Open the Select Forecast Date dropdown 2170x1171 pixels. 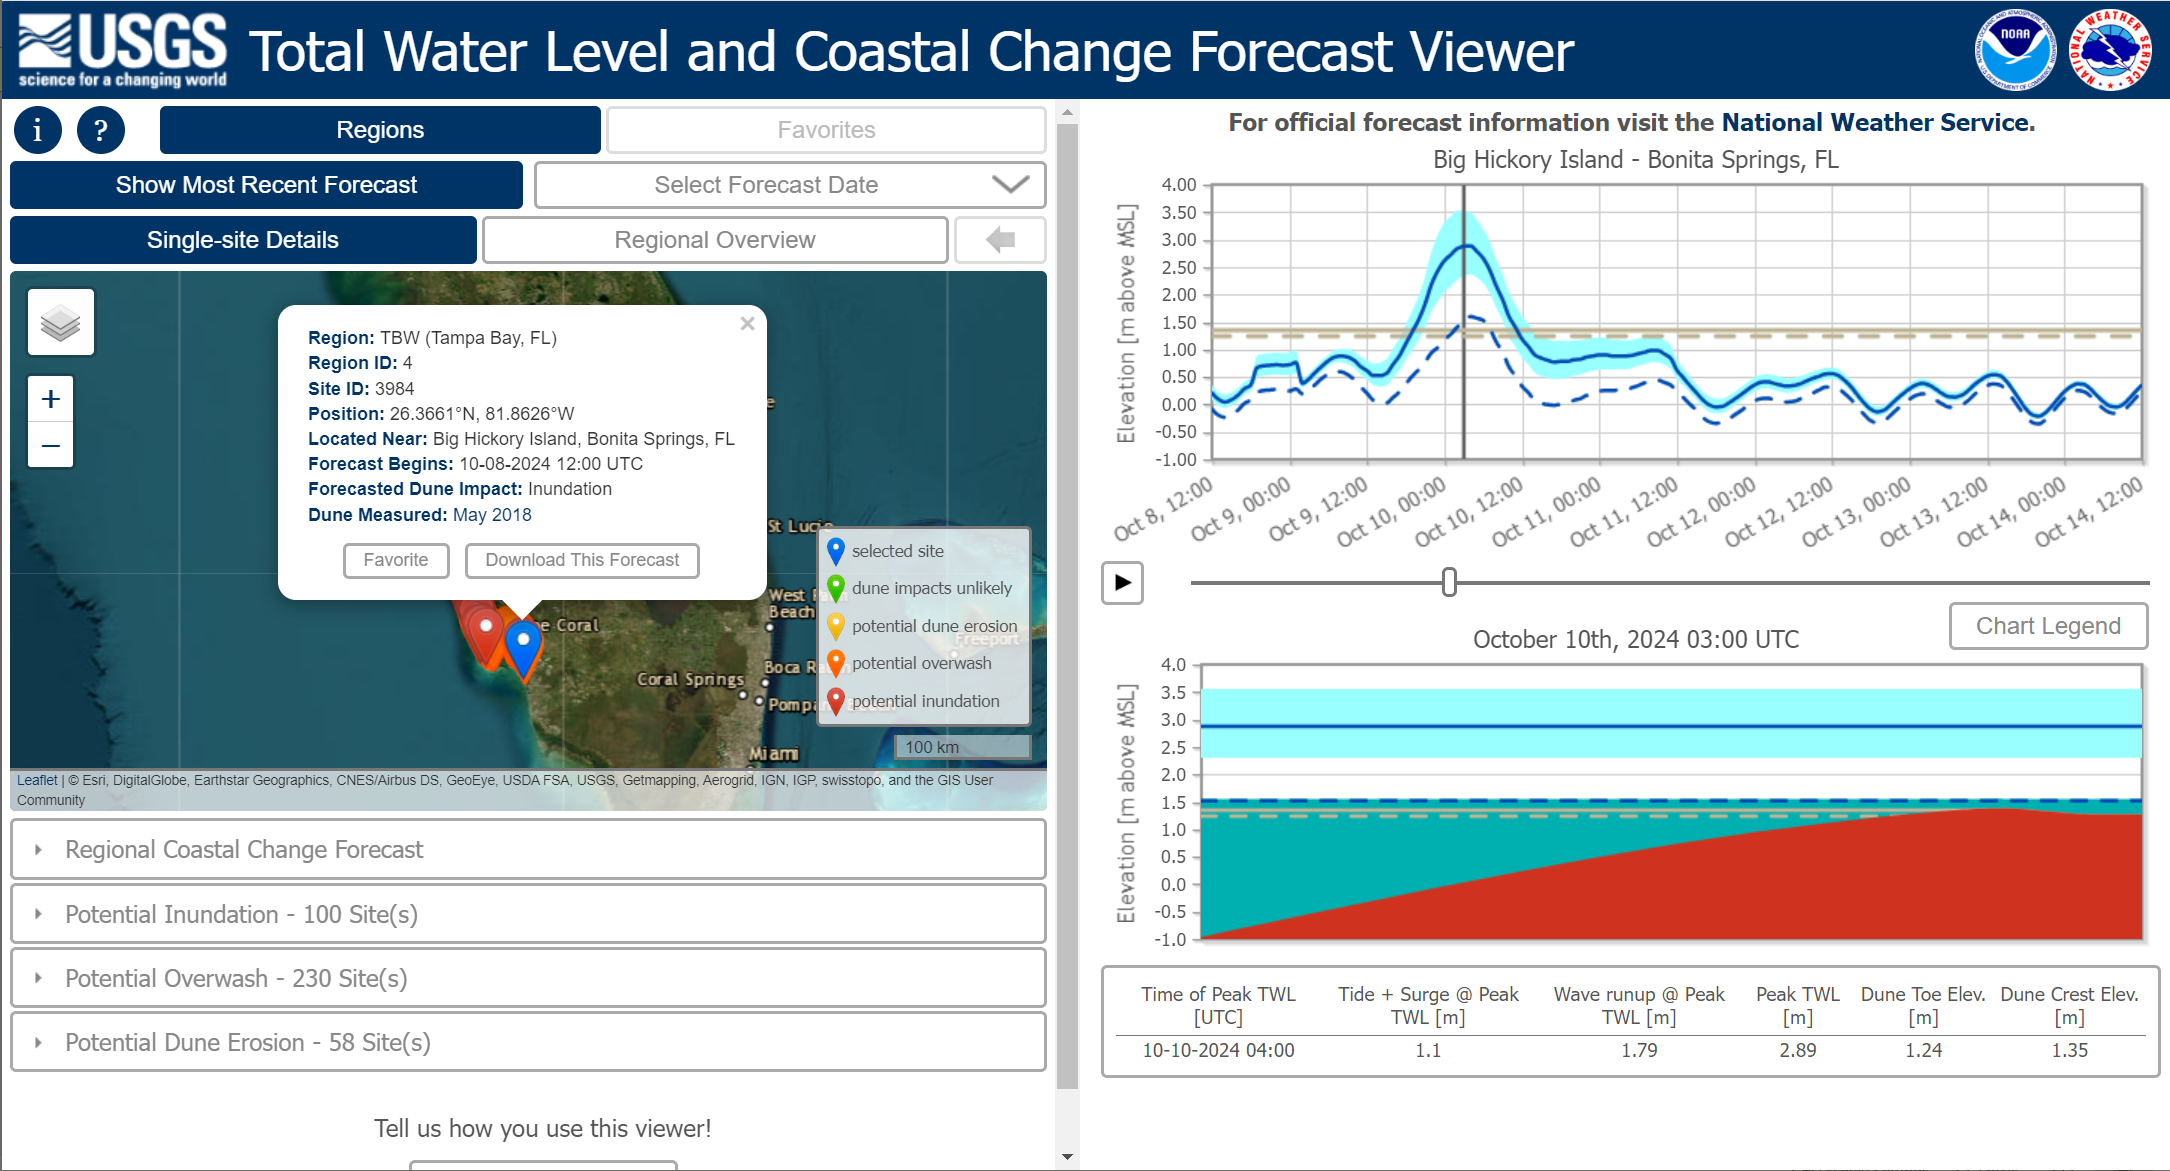tap(790, 185)
